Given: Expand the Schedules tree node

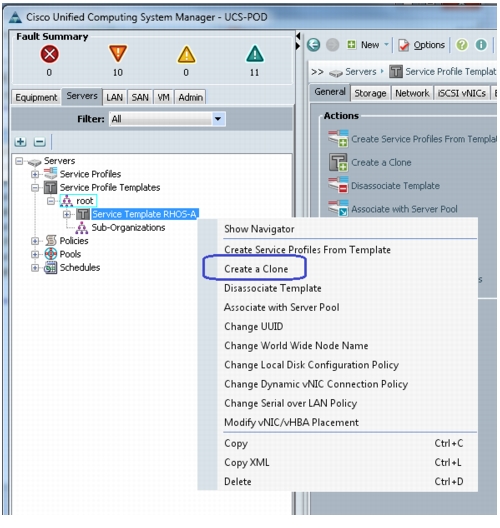Looking at the screenshot, I should 35,268.
